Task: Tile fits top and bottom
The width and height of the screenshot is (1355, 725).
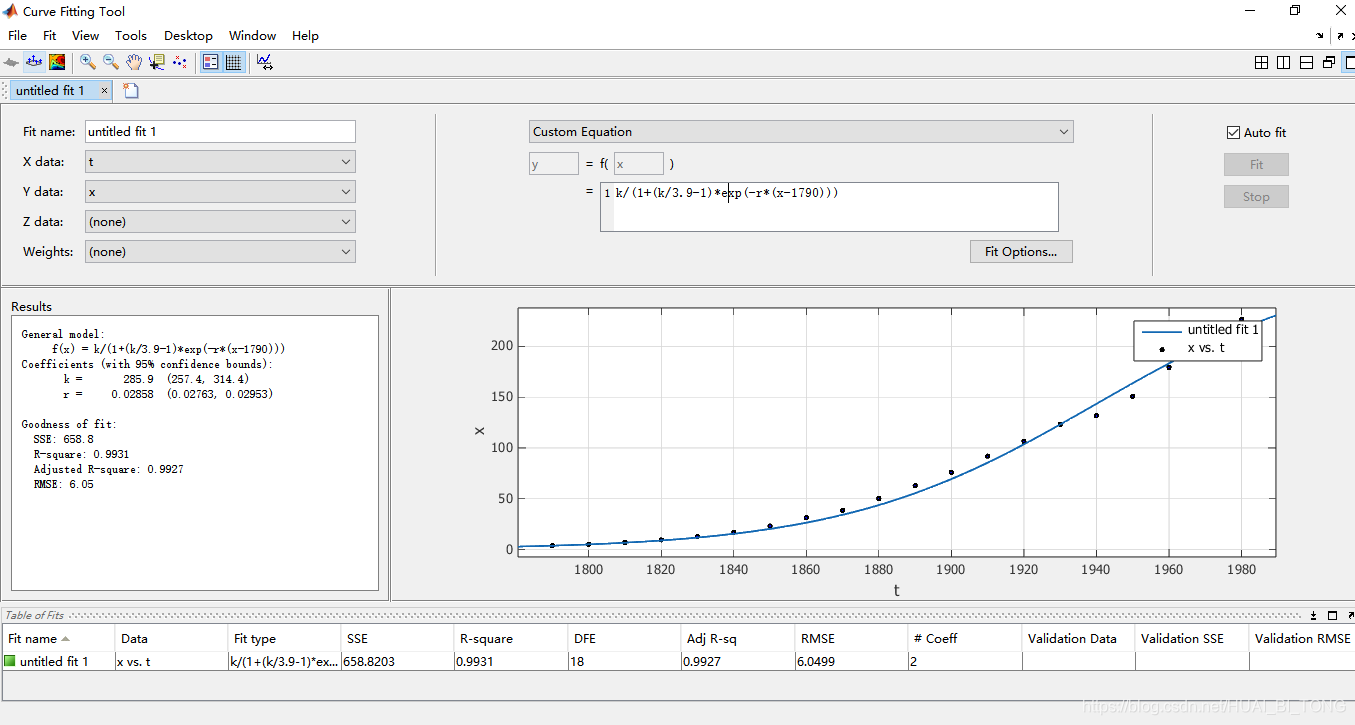Action: 1306,62
